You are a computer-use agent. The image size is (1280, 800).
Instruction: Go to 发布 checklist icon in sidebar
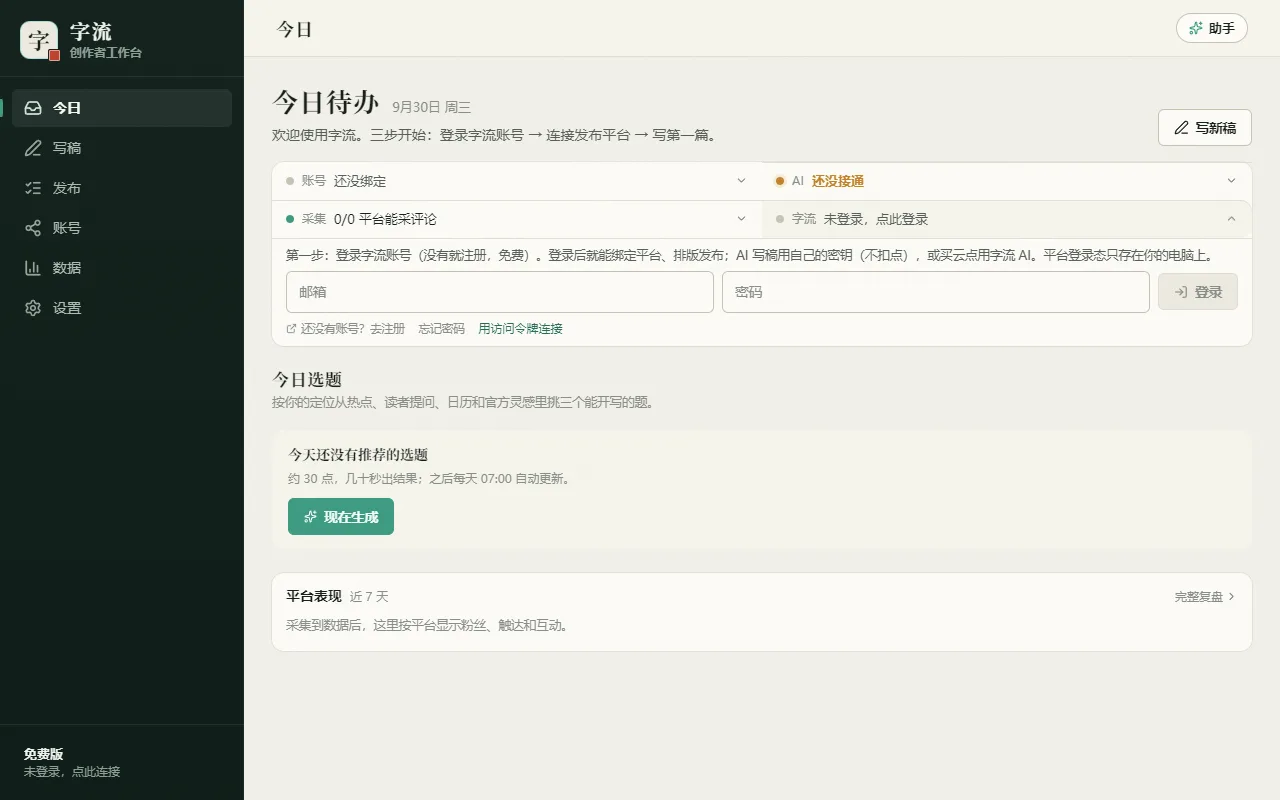33,188
